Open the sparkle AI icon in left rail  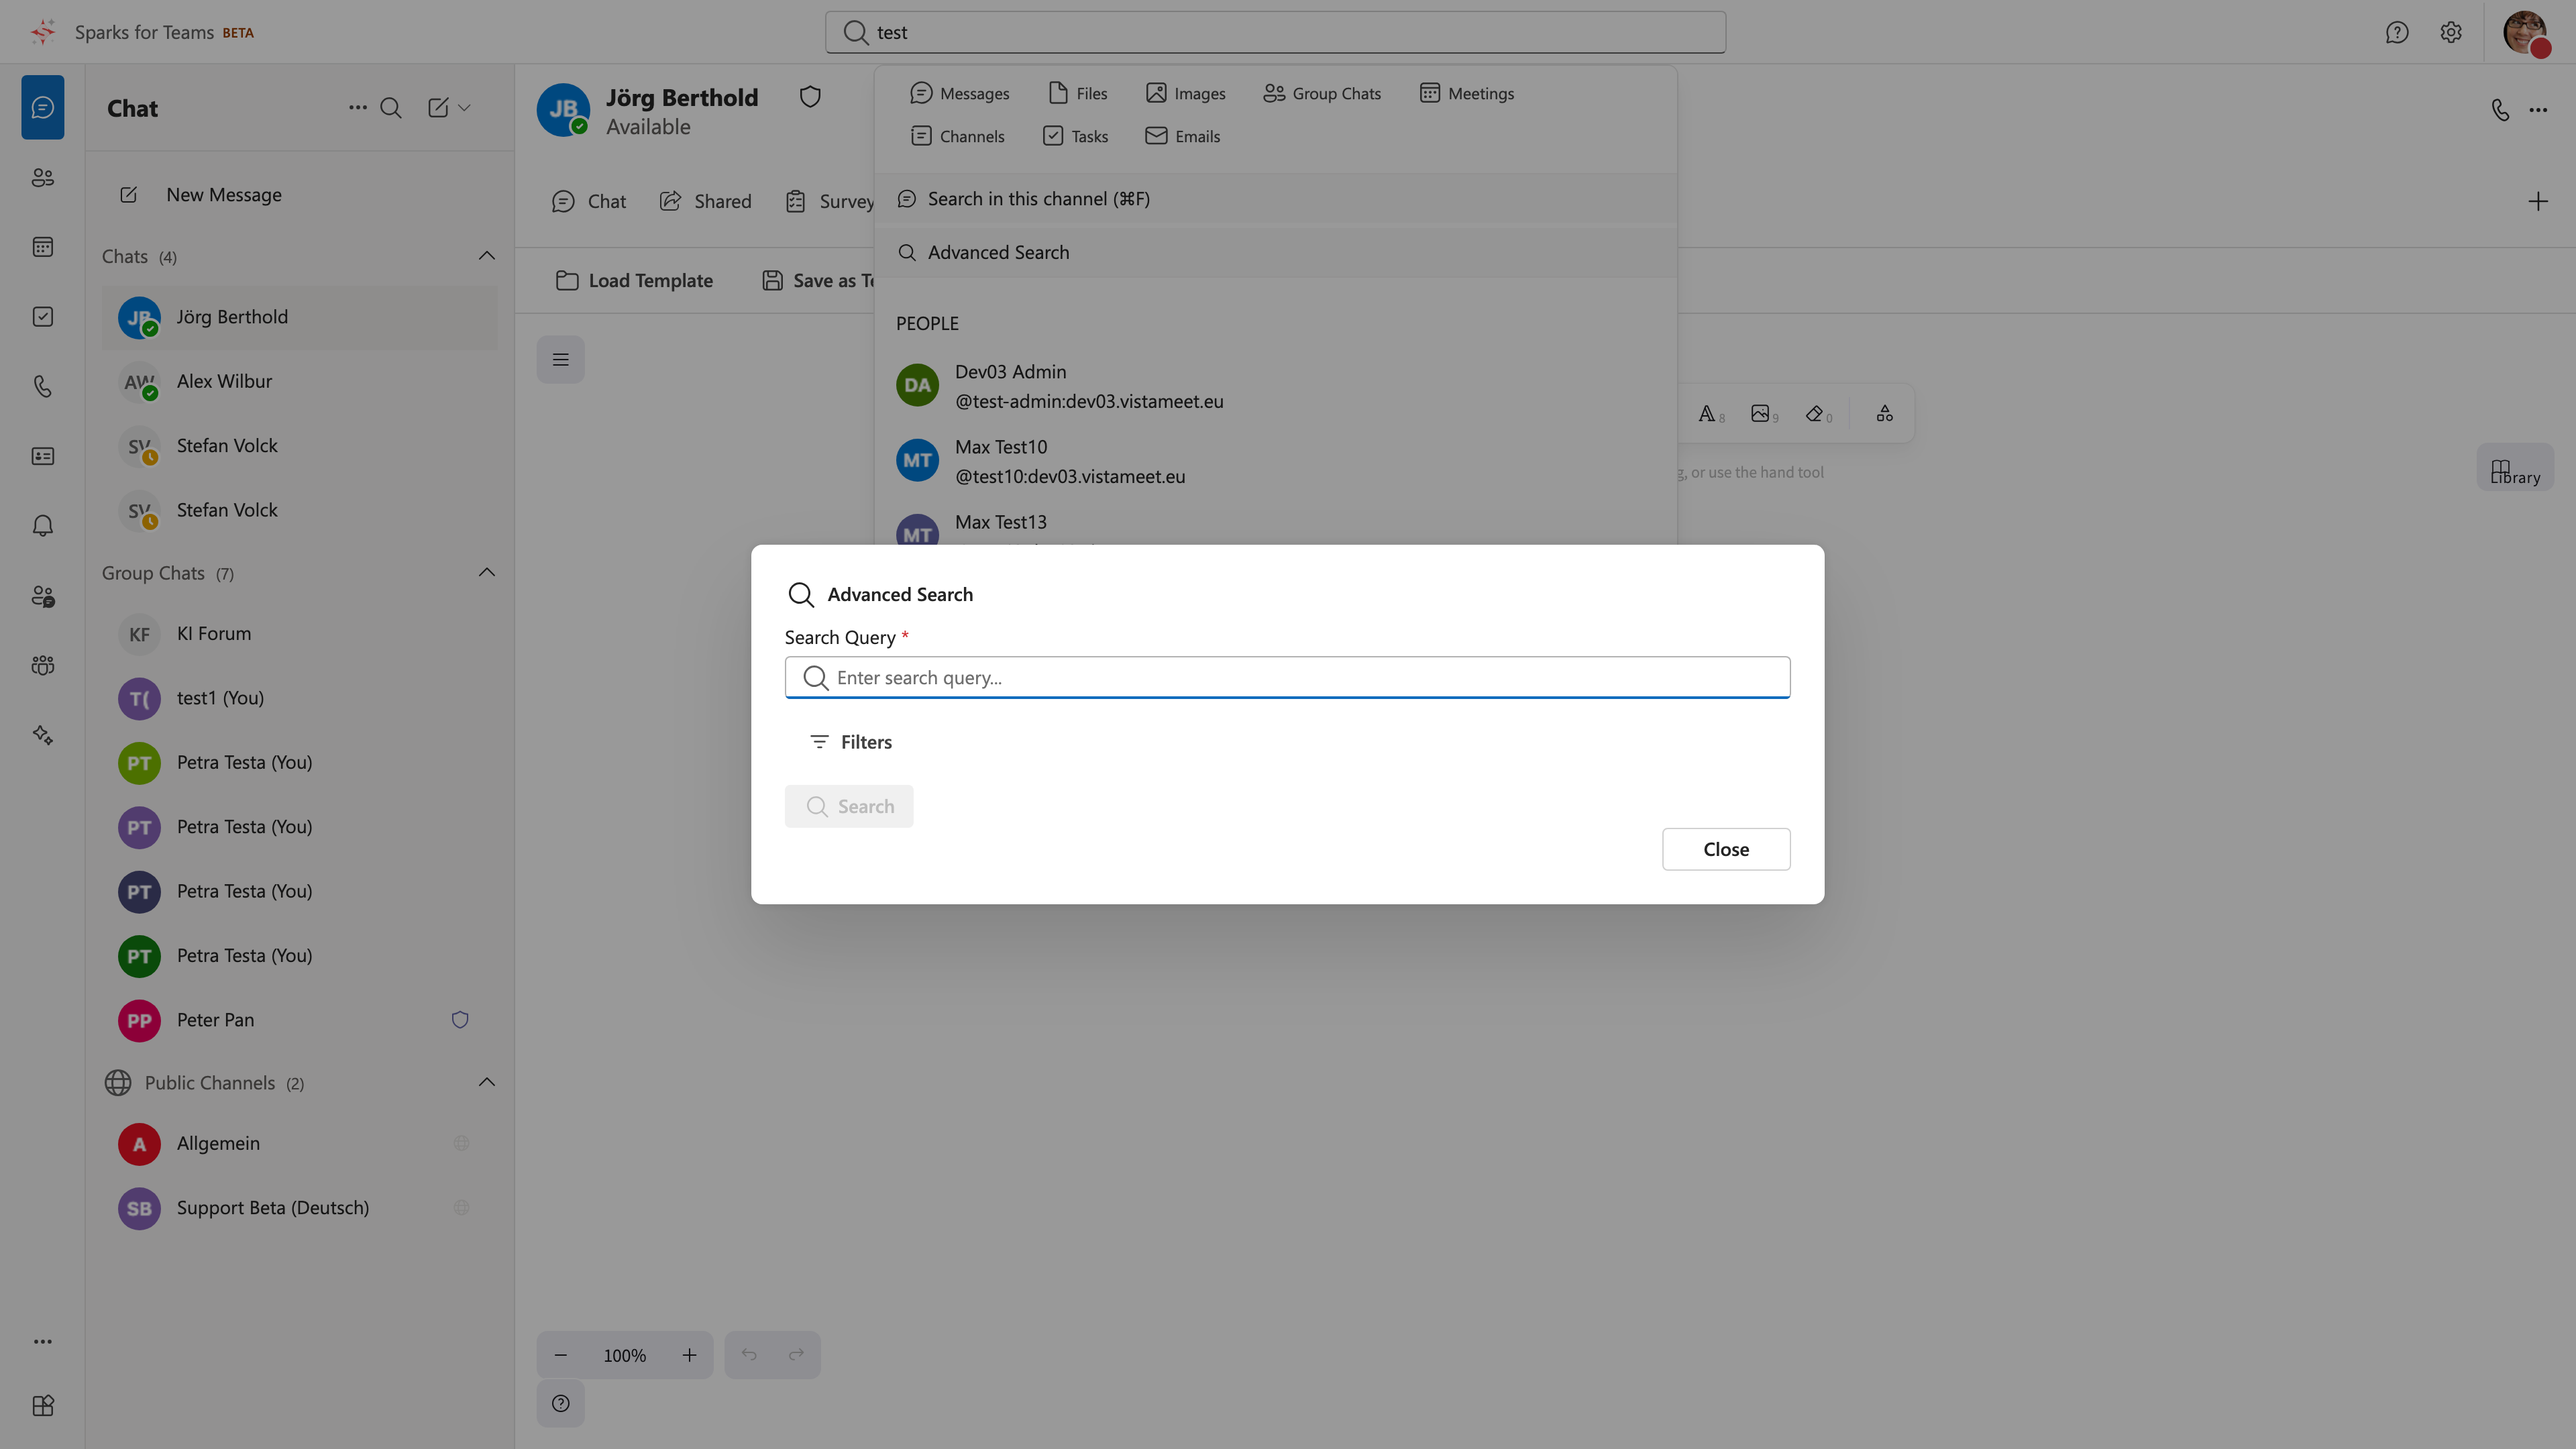coord(42,735)
